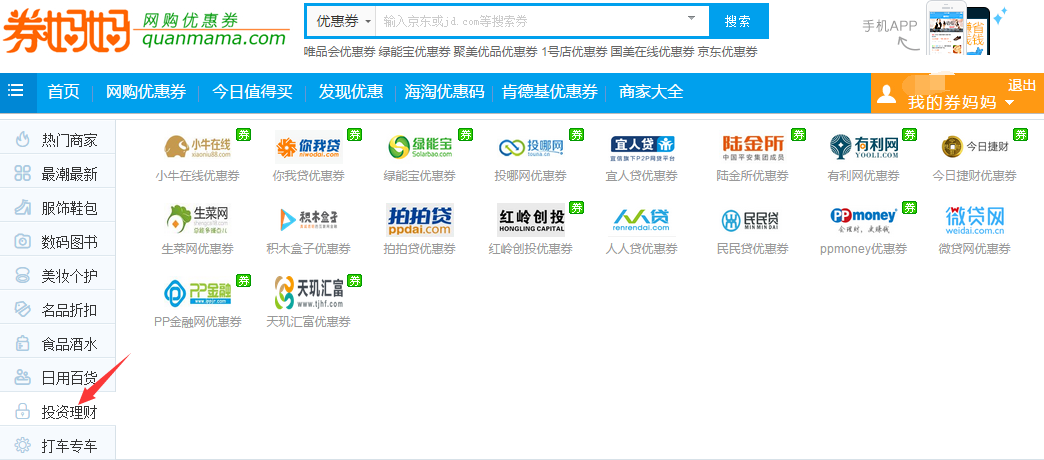Open the 唯品会优惠券 hot search link
This screenshot has height=460, width=1044.
340,51
